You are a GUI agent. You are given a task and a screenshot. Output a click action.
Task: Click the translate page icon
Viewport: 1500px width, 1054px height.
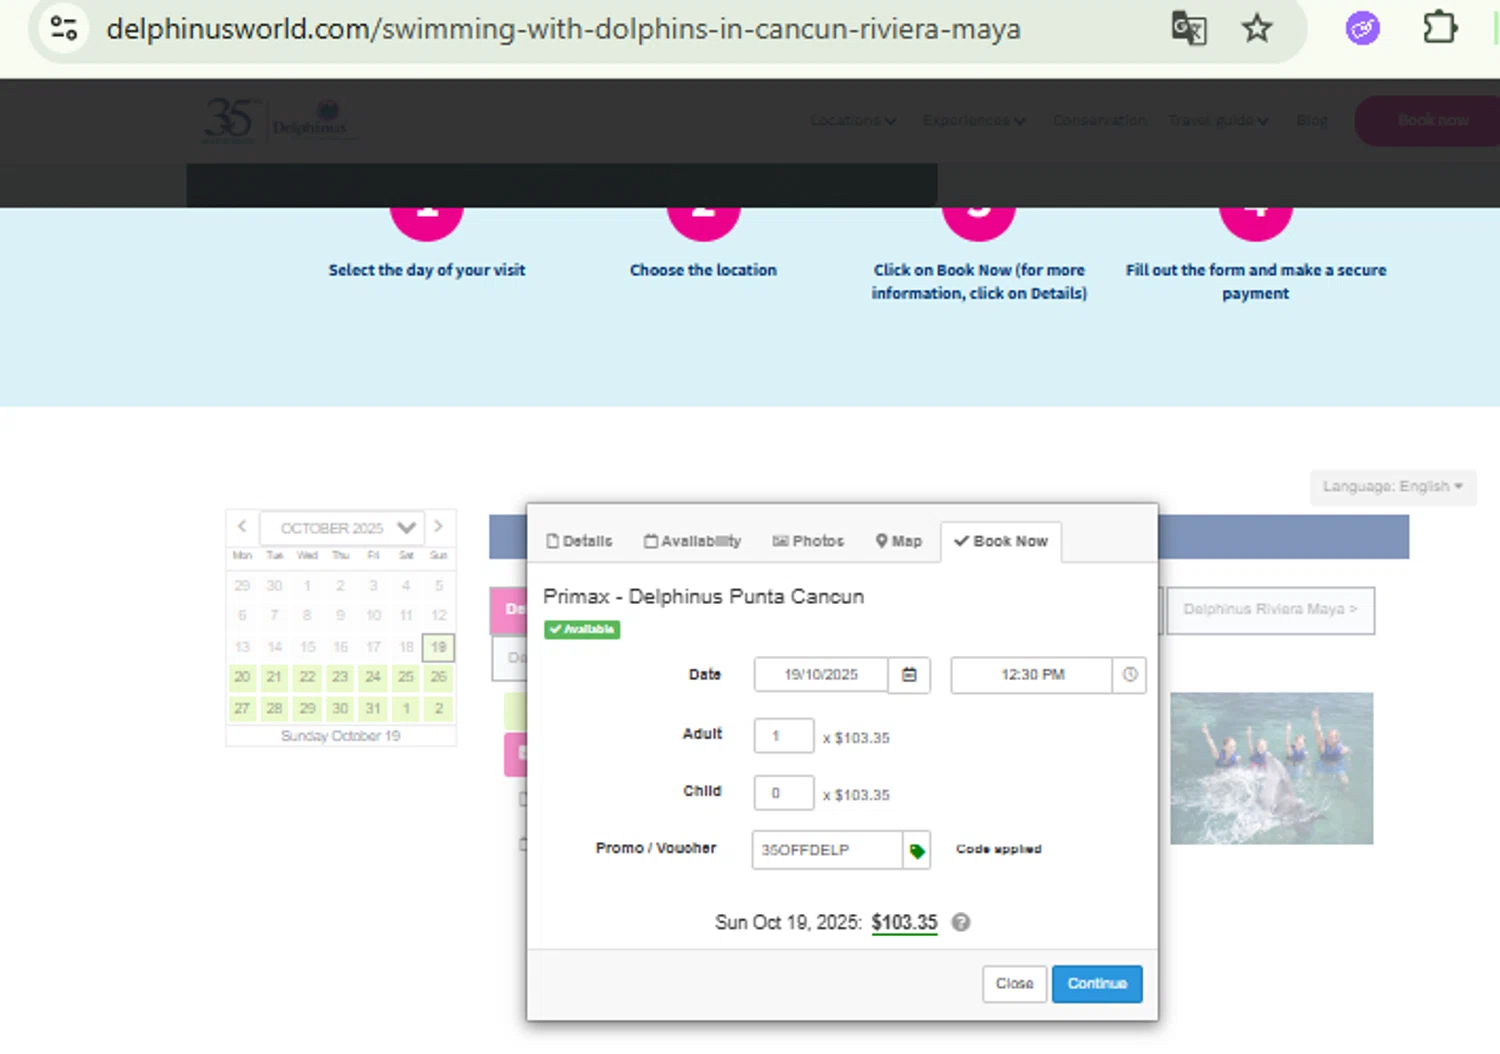tap(1189, 28)
